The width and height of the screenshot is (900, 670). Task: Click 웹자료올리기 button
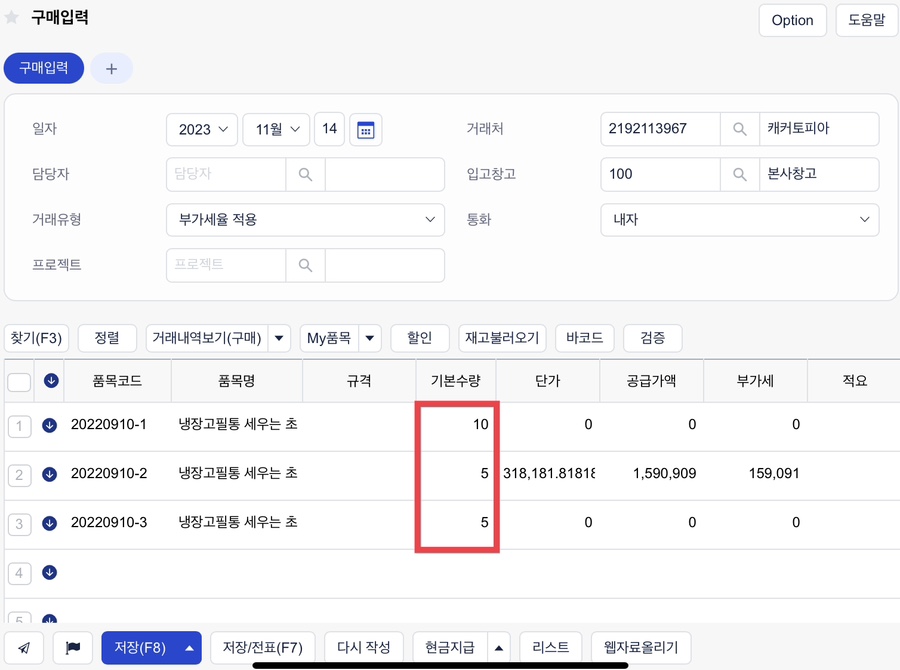(641, 648)
